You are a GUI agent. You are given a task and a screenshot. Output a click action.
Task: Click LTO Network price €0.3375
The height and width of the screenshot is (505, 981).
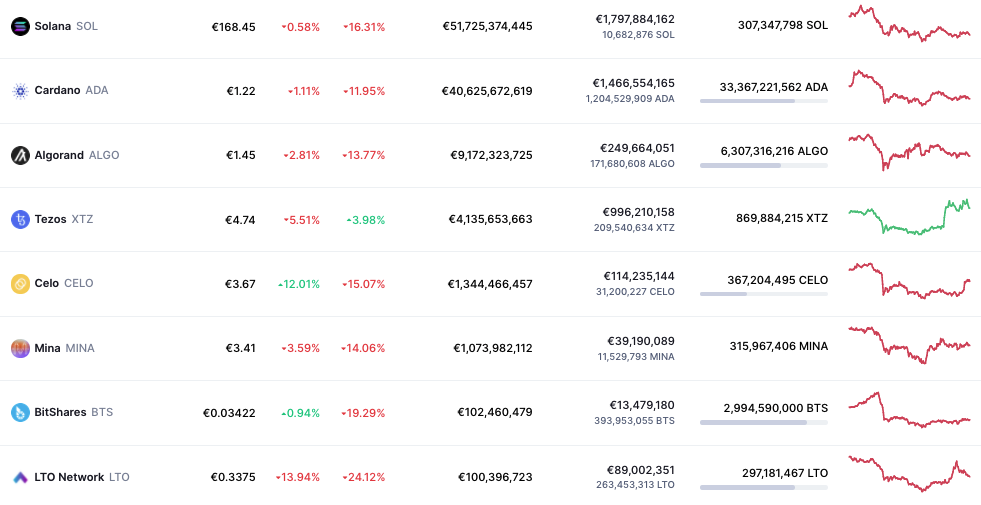[233, 477]
